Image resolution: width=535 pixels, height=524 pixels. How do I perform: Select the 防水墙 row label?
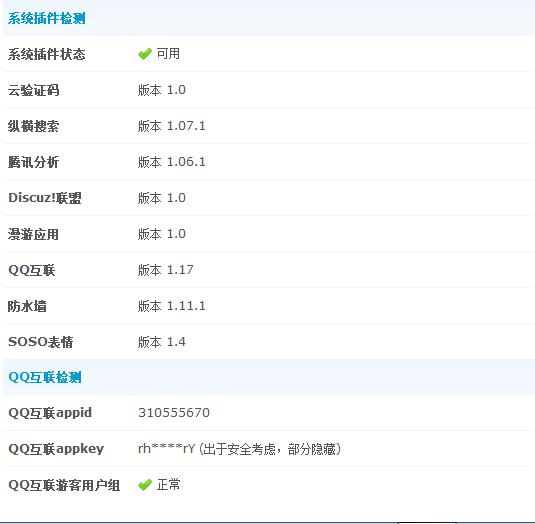pyautogui.click(x=27, y=306)
